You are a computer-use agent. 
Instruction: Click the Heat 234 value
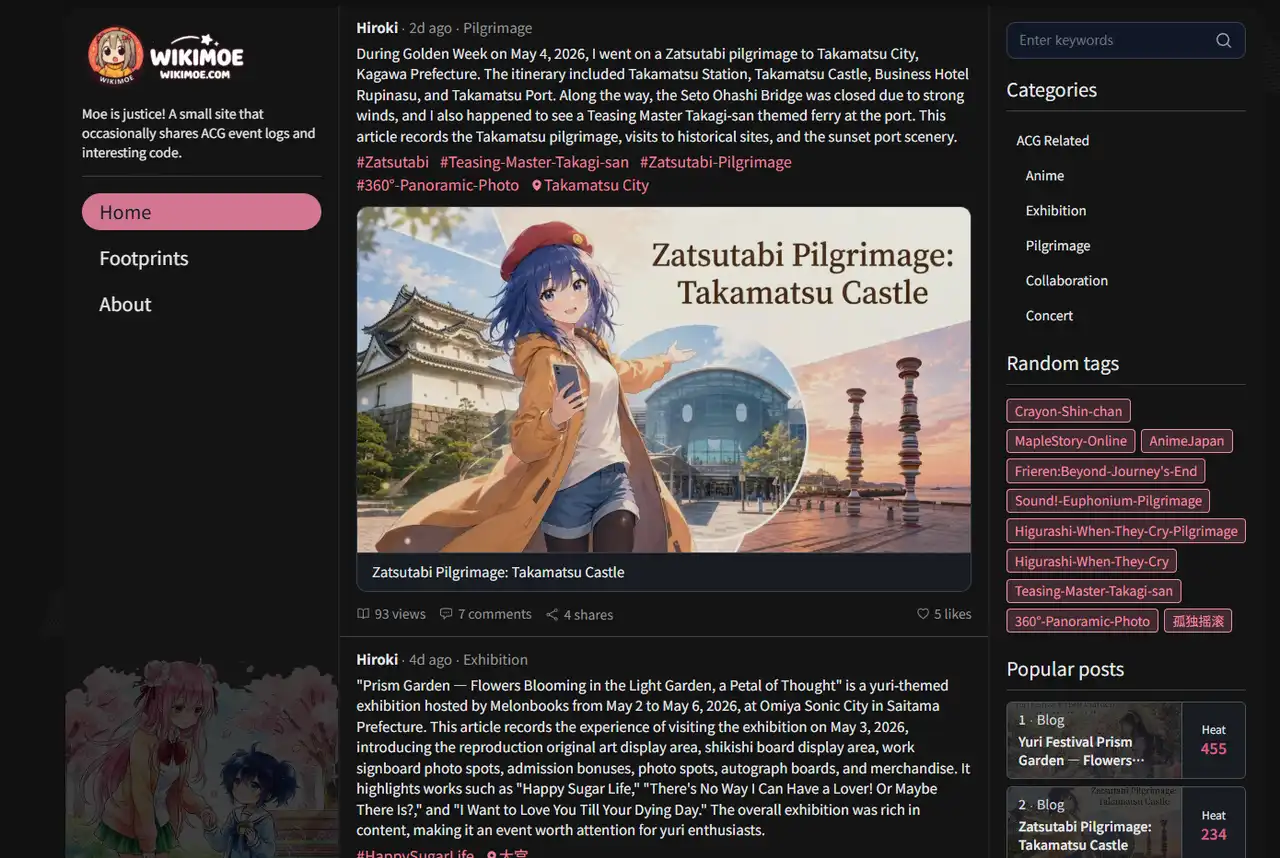[1214, 834]
